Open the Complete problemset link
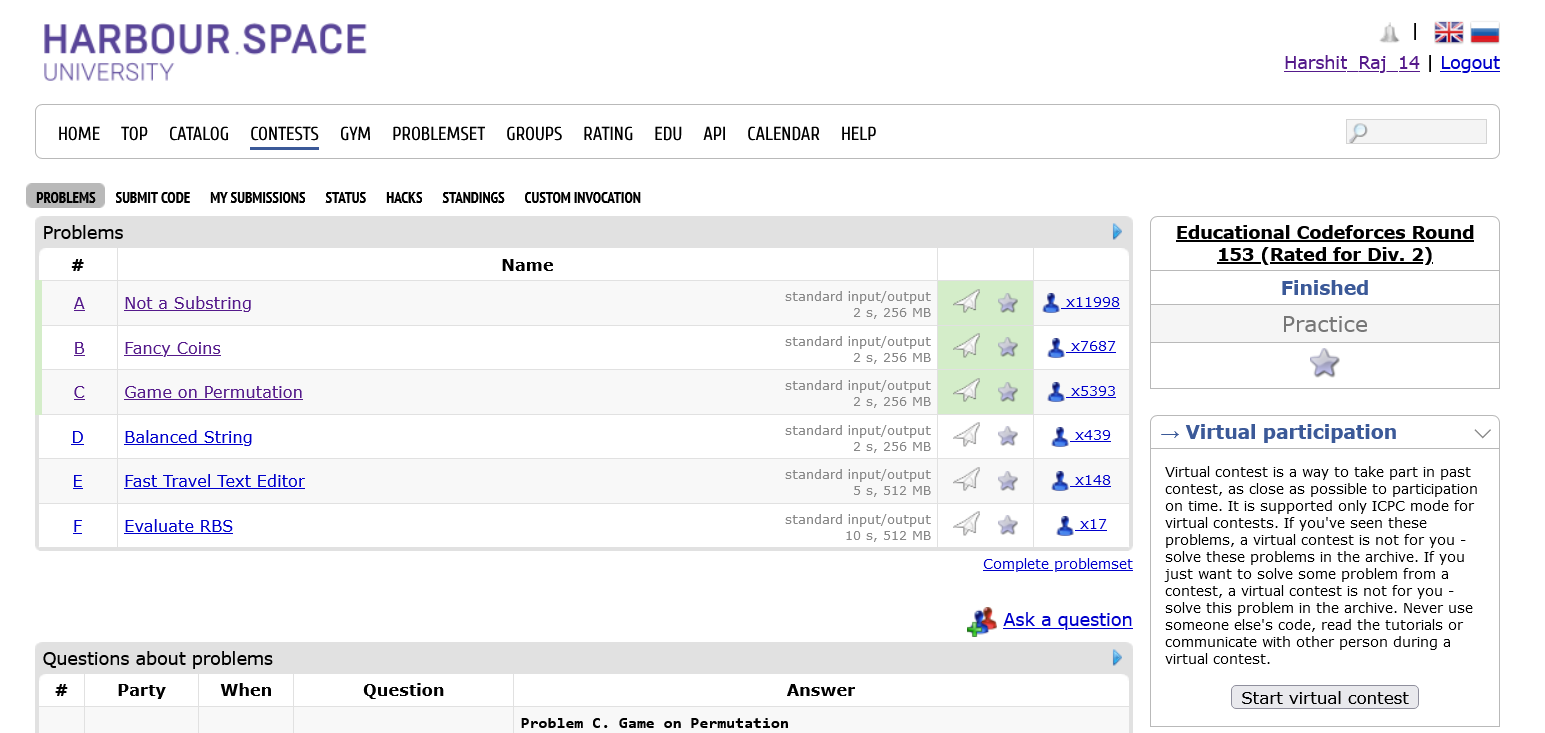This screenshot has height=733, width=1545. pos(1058,564)
